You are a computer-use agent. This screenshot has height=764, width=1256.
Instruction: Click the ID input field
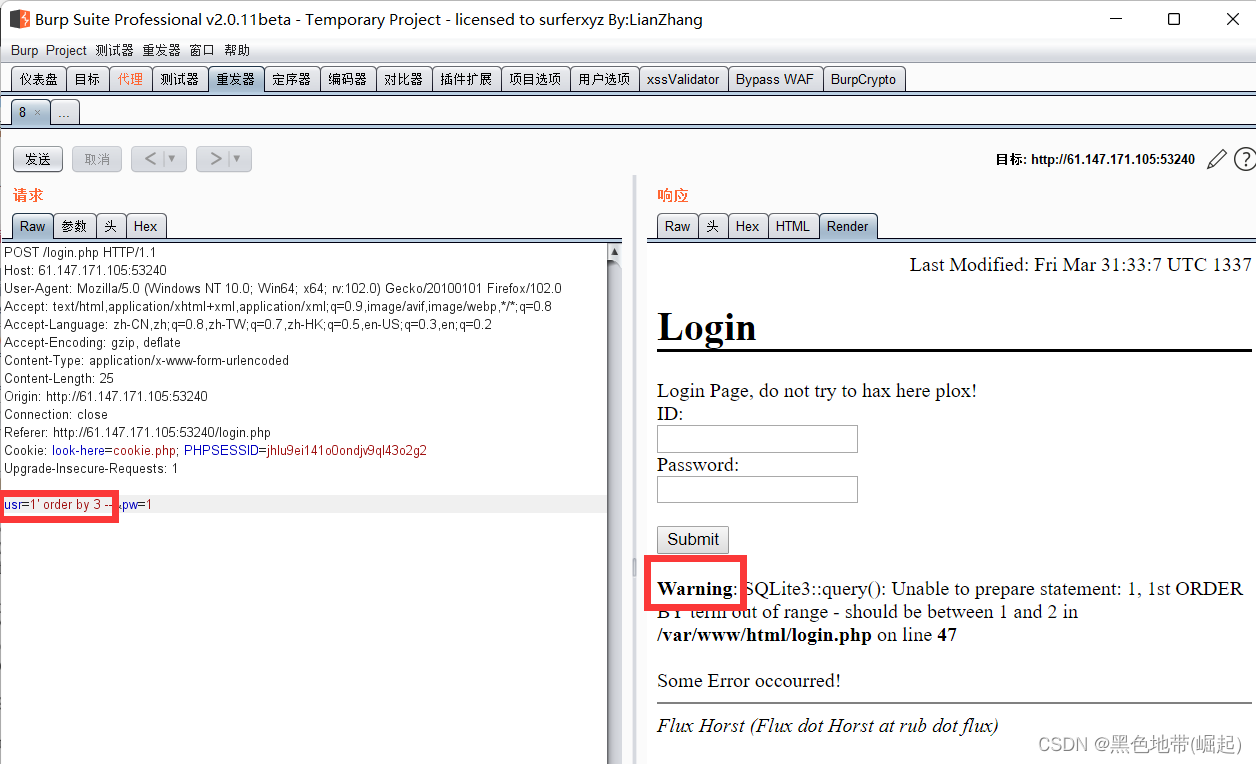(x=757, y=439)
